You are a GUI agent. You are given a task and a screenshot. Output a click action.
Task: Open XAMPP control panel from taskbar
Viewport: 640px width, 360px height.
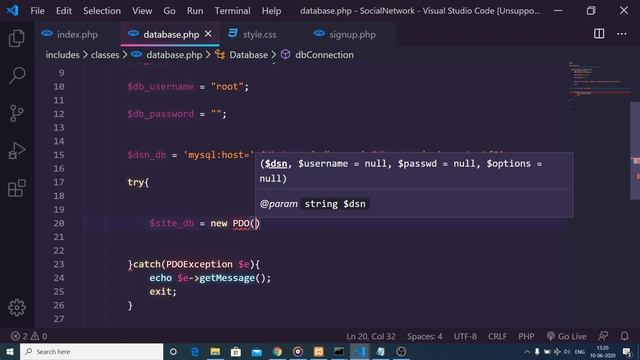pos(318,351)
